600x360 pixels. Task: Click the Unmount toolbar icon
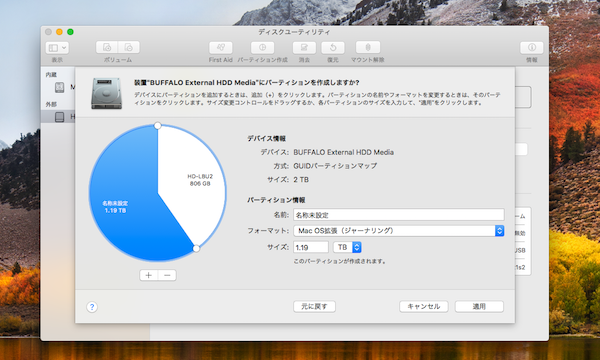(x=368, y=47)
